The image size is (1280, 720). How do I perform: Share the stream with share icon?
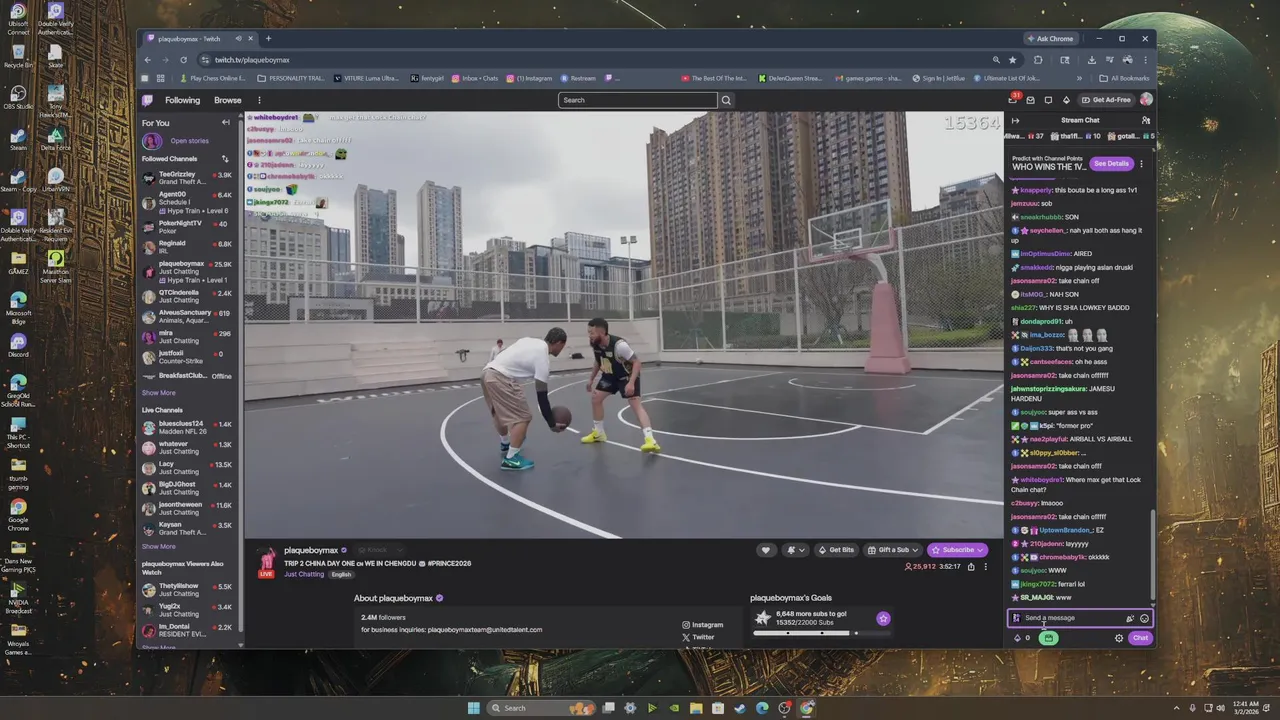tap(971, 566)
